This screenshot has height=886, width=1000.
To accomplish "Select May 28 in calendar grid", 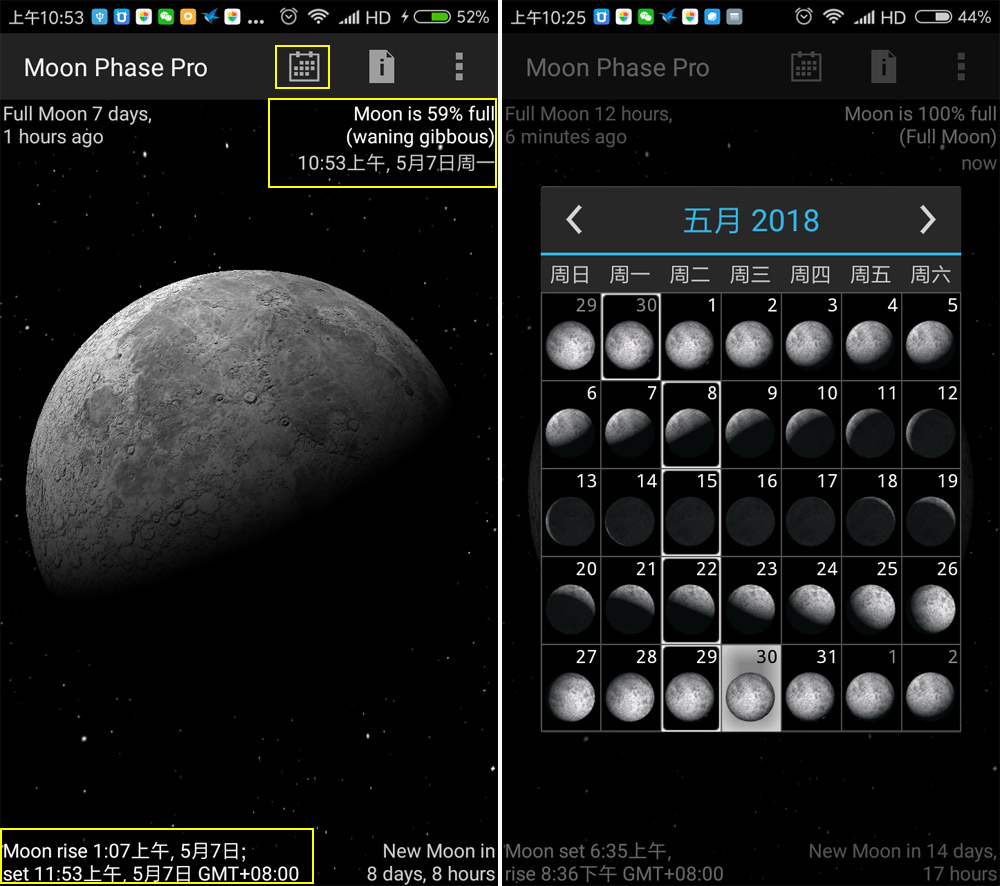I will 631,688.
